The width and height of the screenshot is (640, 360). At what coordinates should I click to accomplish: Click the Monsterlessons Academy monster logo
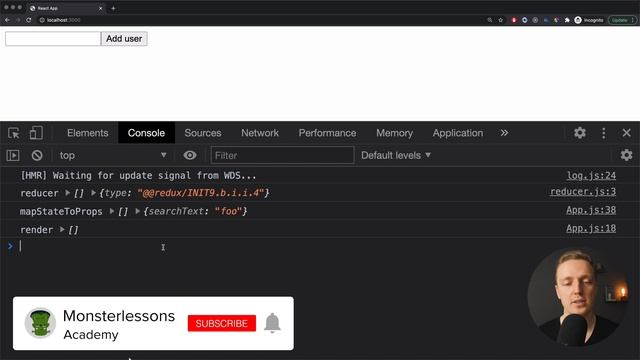40,323
